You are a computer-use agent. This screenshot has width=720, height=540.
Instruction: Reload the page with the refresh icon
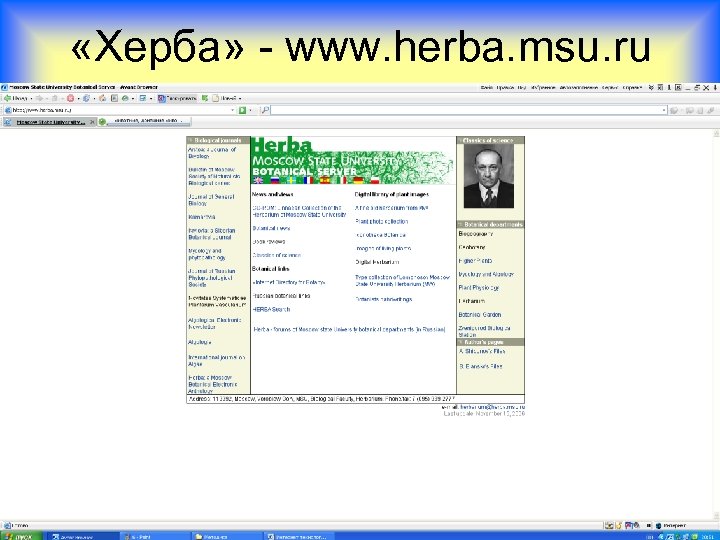(x=86, y=98)
